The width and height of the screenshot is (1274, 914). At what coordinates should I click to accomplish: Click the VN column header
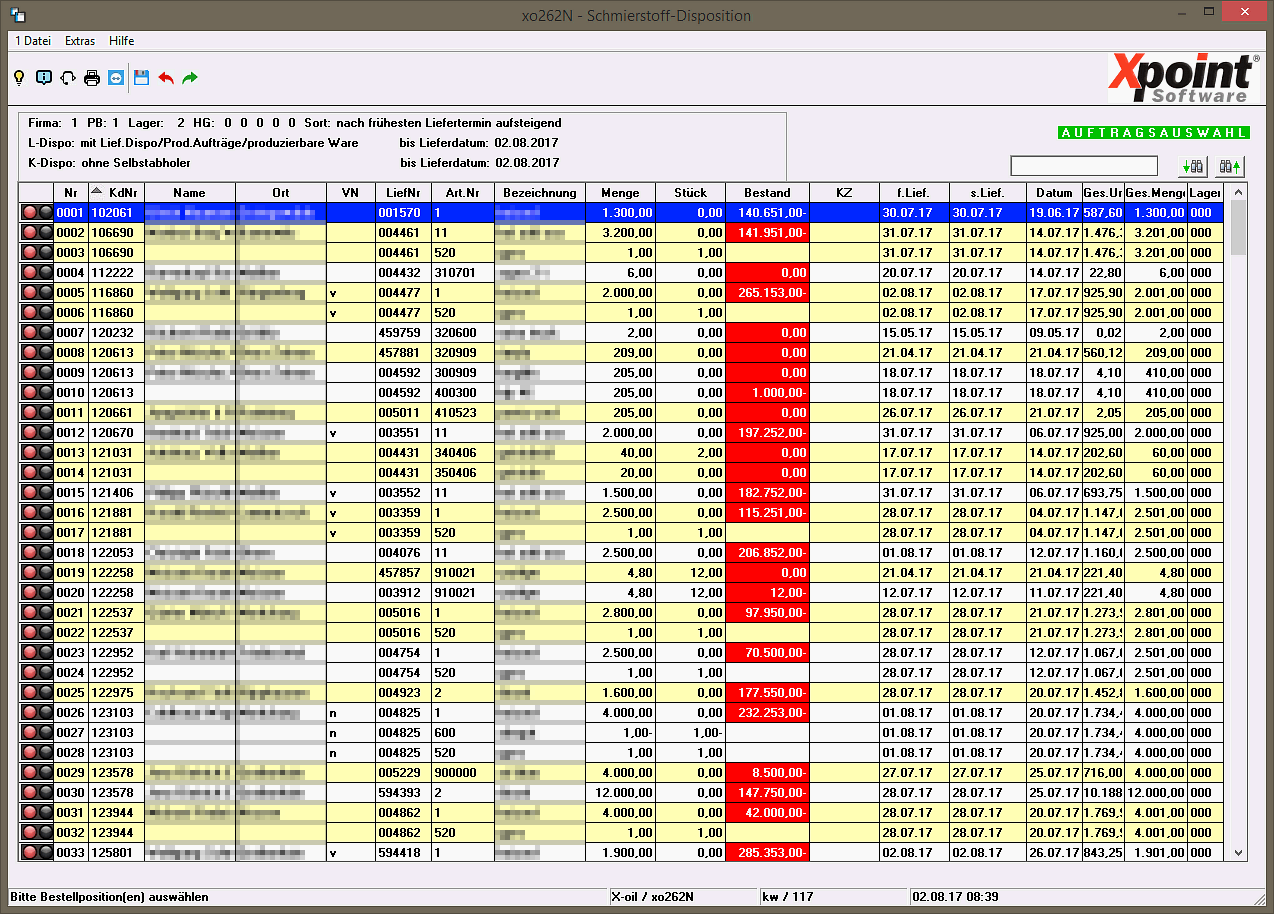[x=350, y=192]
